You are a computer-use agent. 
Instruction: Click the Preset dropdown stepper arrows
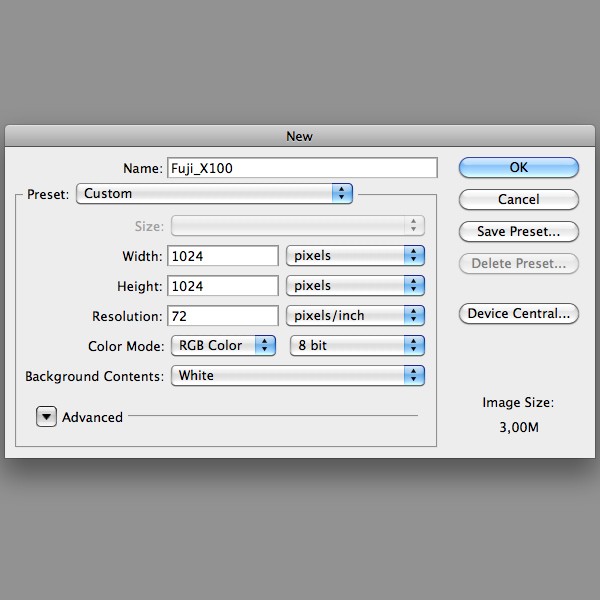(x=342, y=194)
